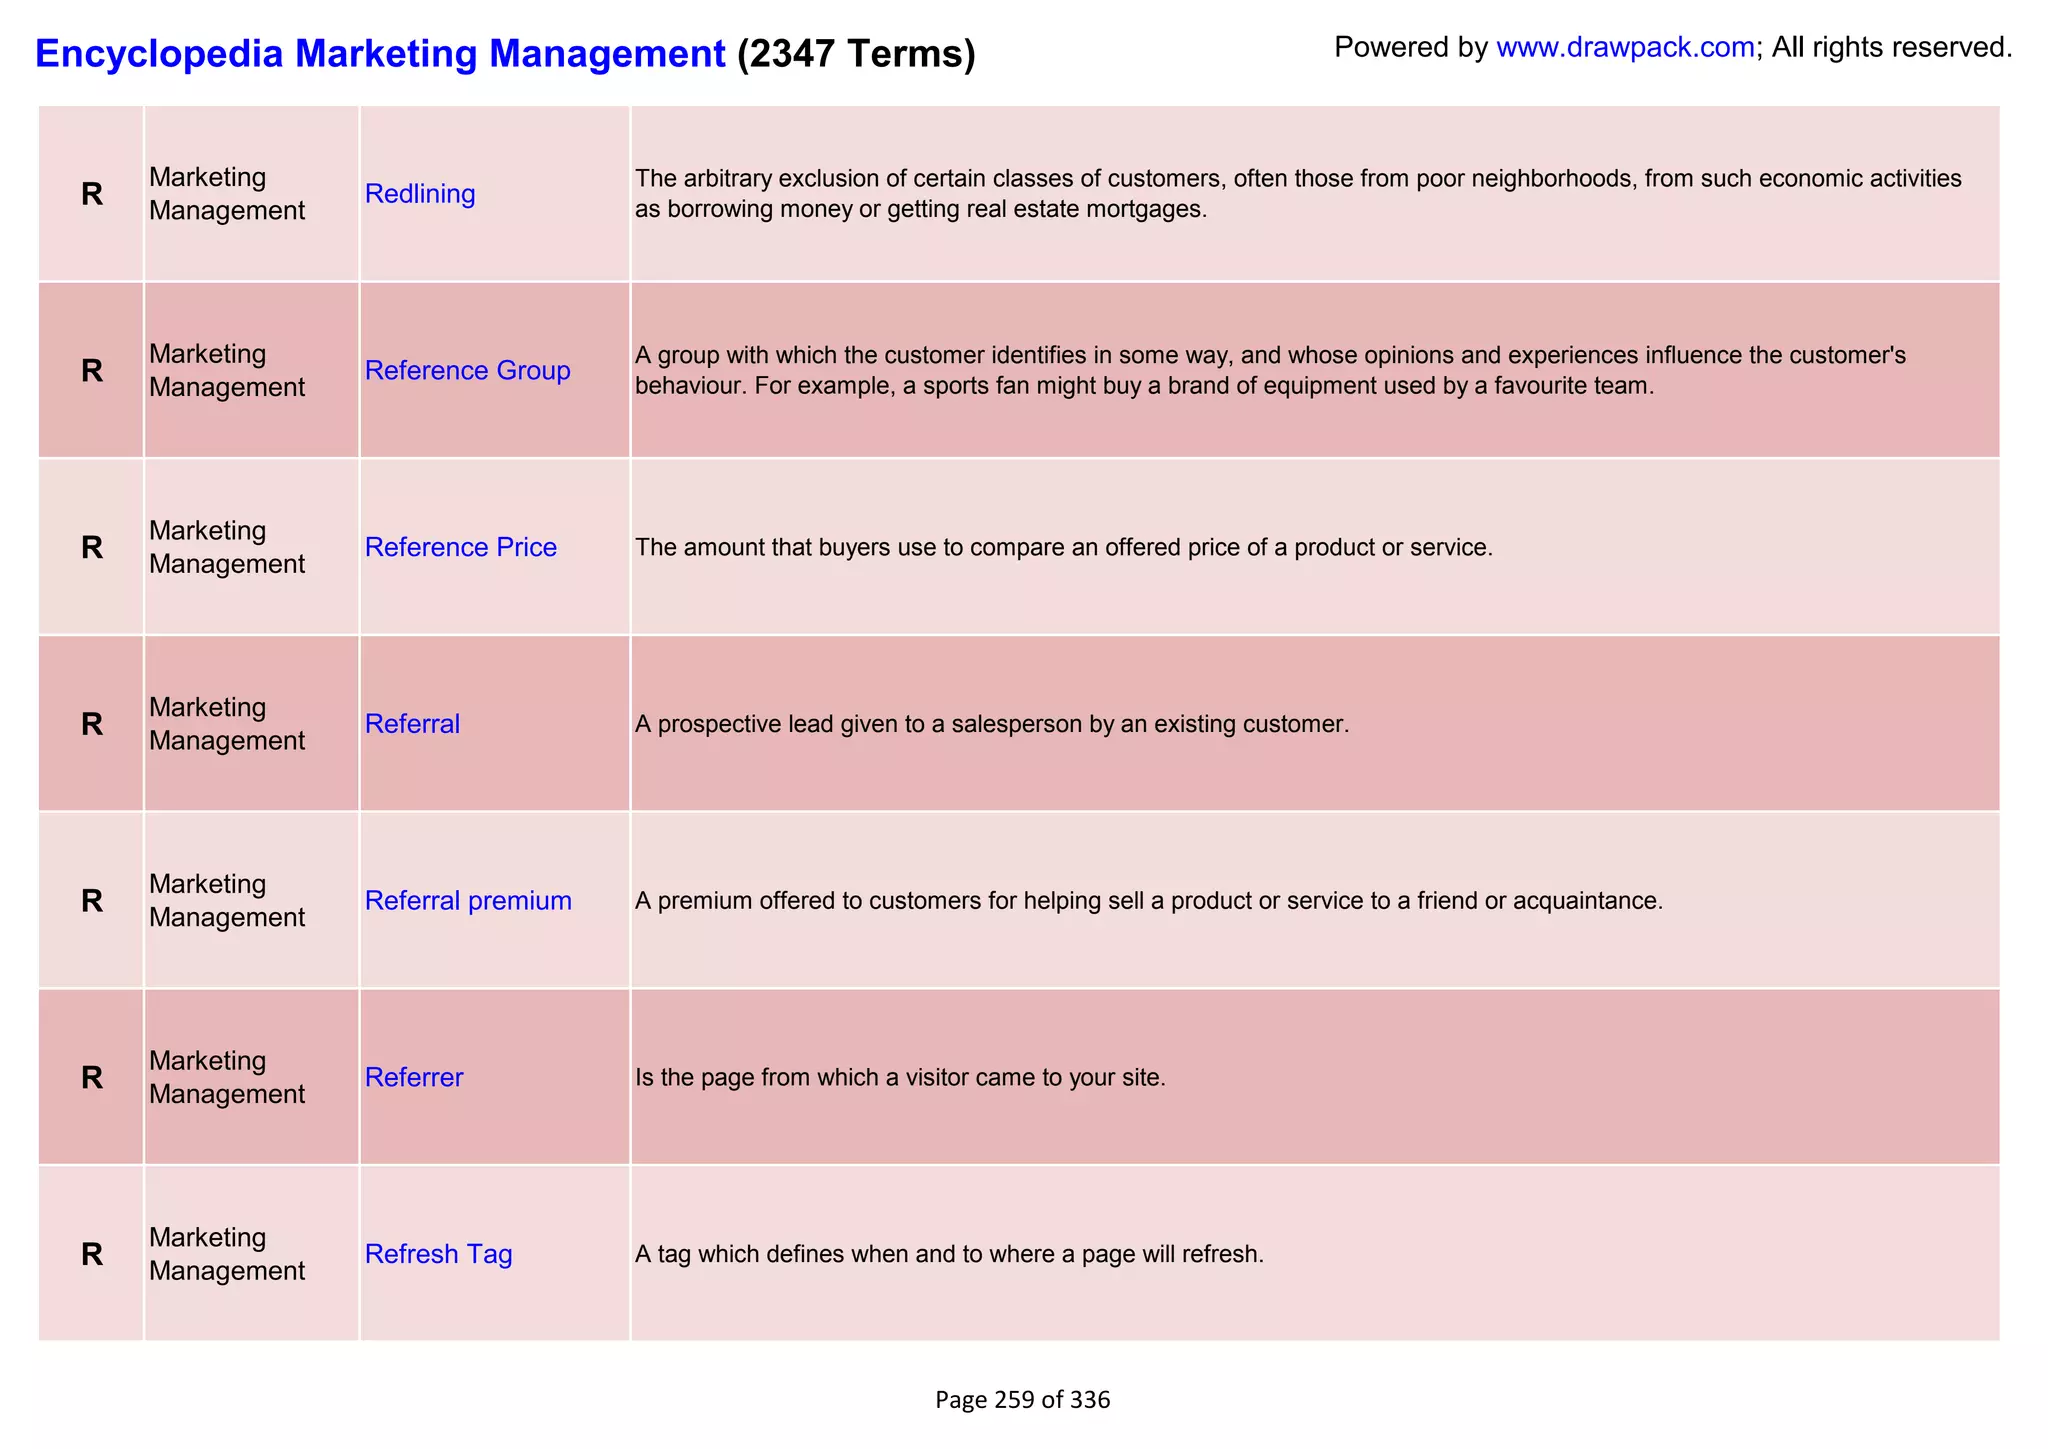Select the Reference Group definition text

[1270, 370]
